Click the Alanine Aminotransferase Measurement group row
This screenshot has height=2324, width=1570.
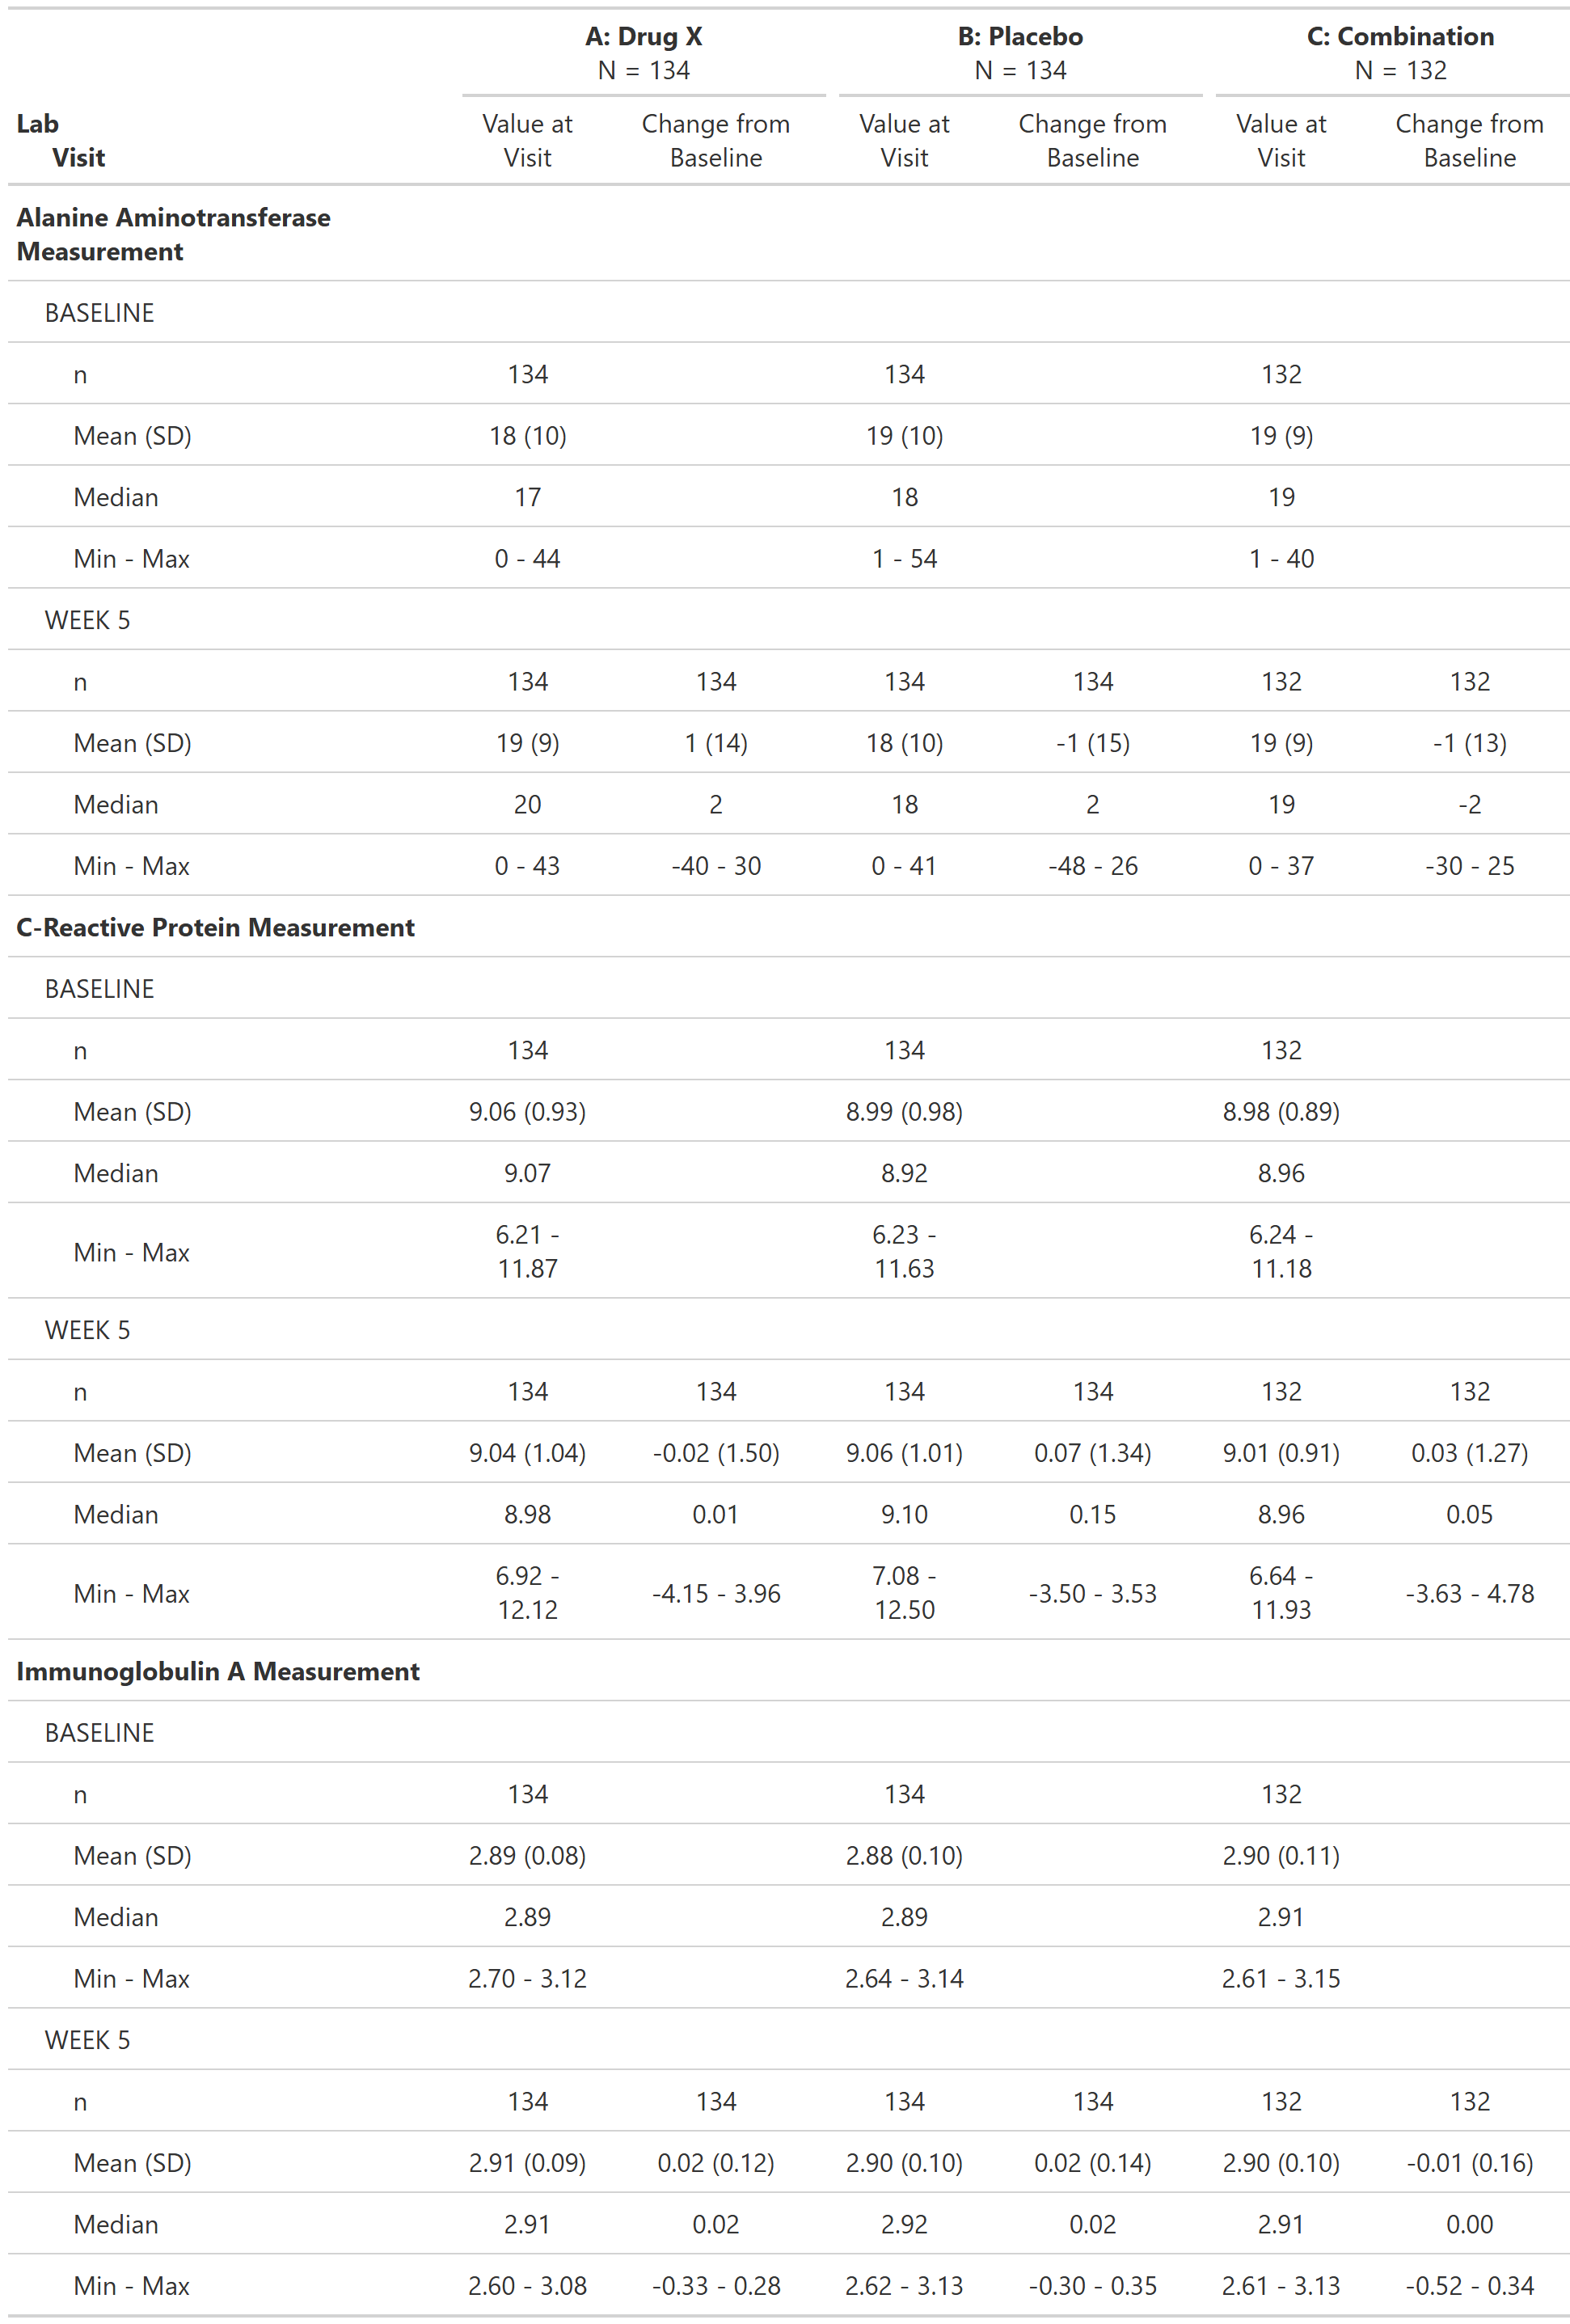coord(173,234)
